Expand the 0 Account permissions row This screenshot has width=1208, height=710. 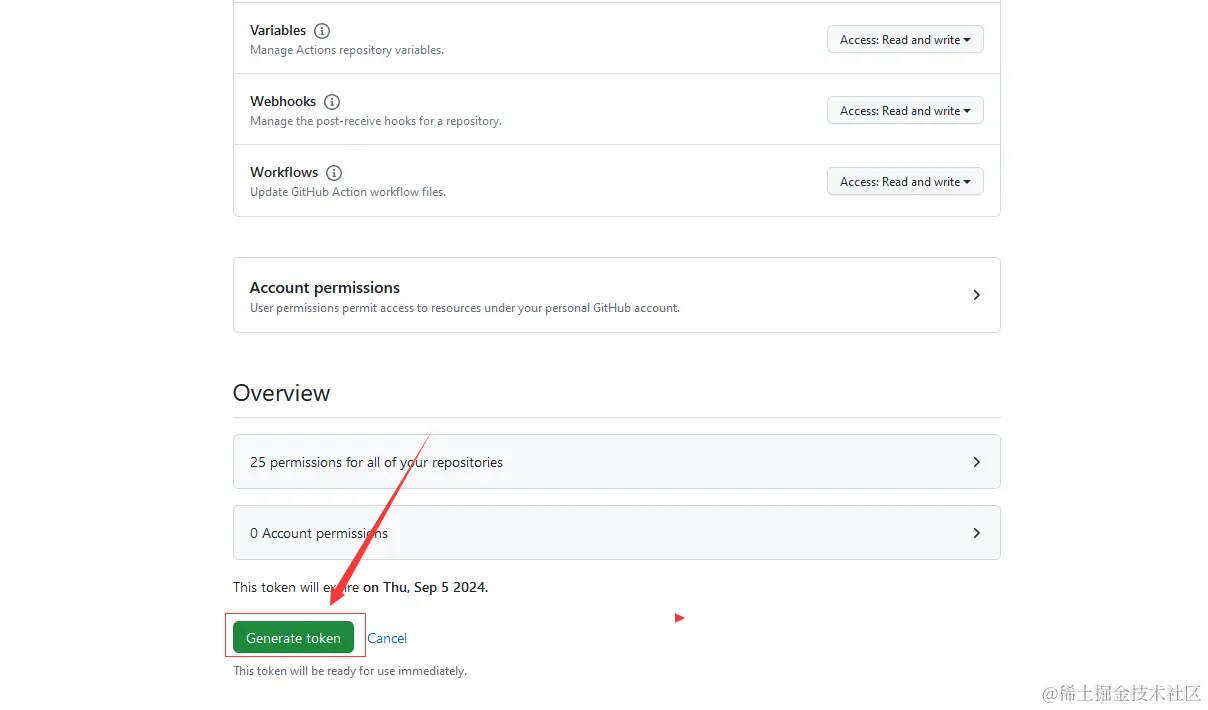pos(616,533)
